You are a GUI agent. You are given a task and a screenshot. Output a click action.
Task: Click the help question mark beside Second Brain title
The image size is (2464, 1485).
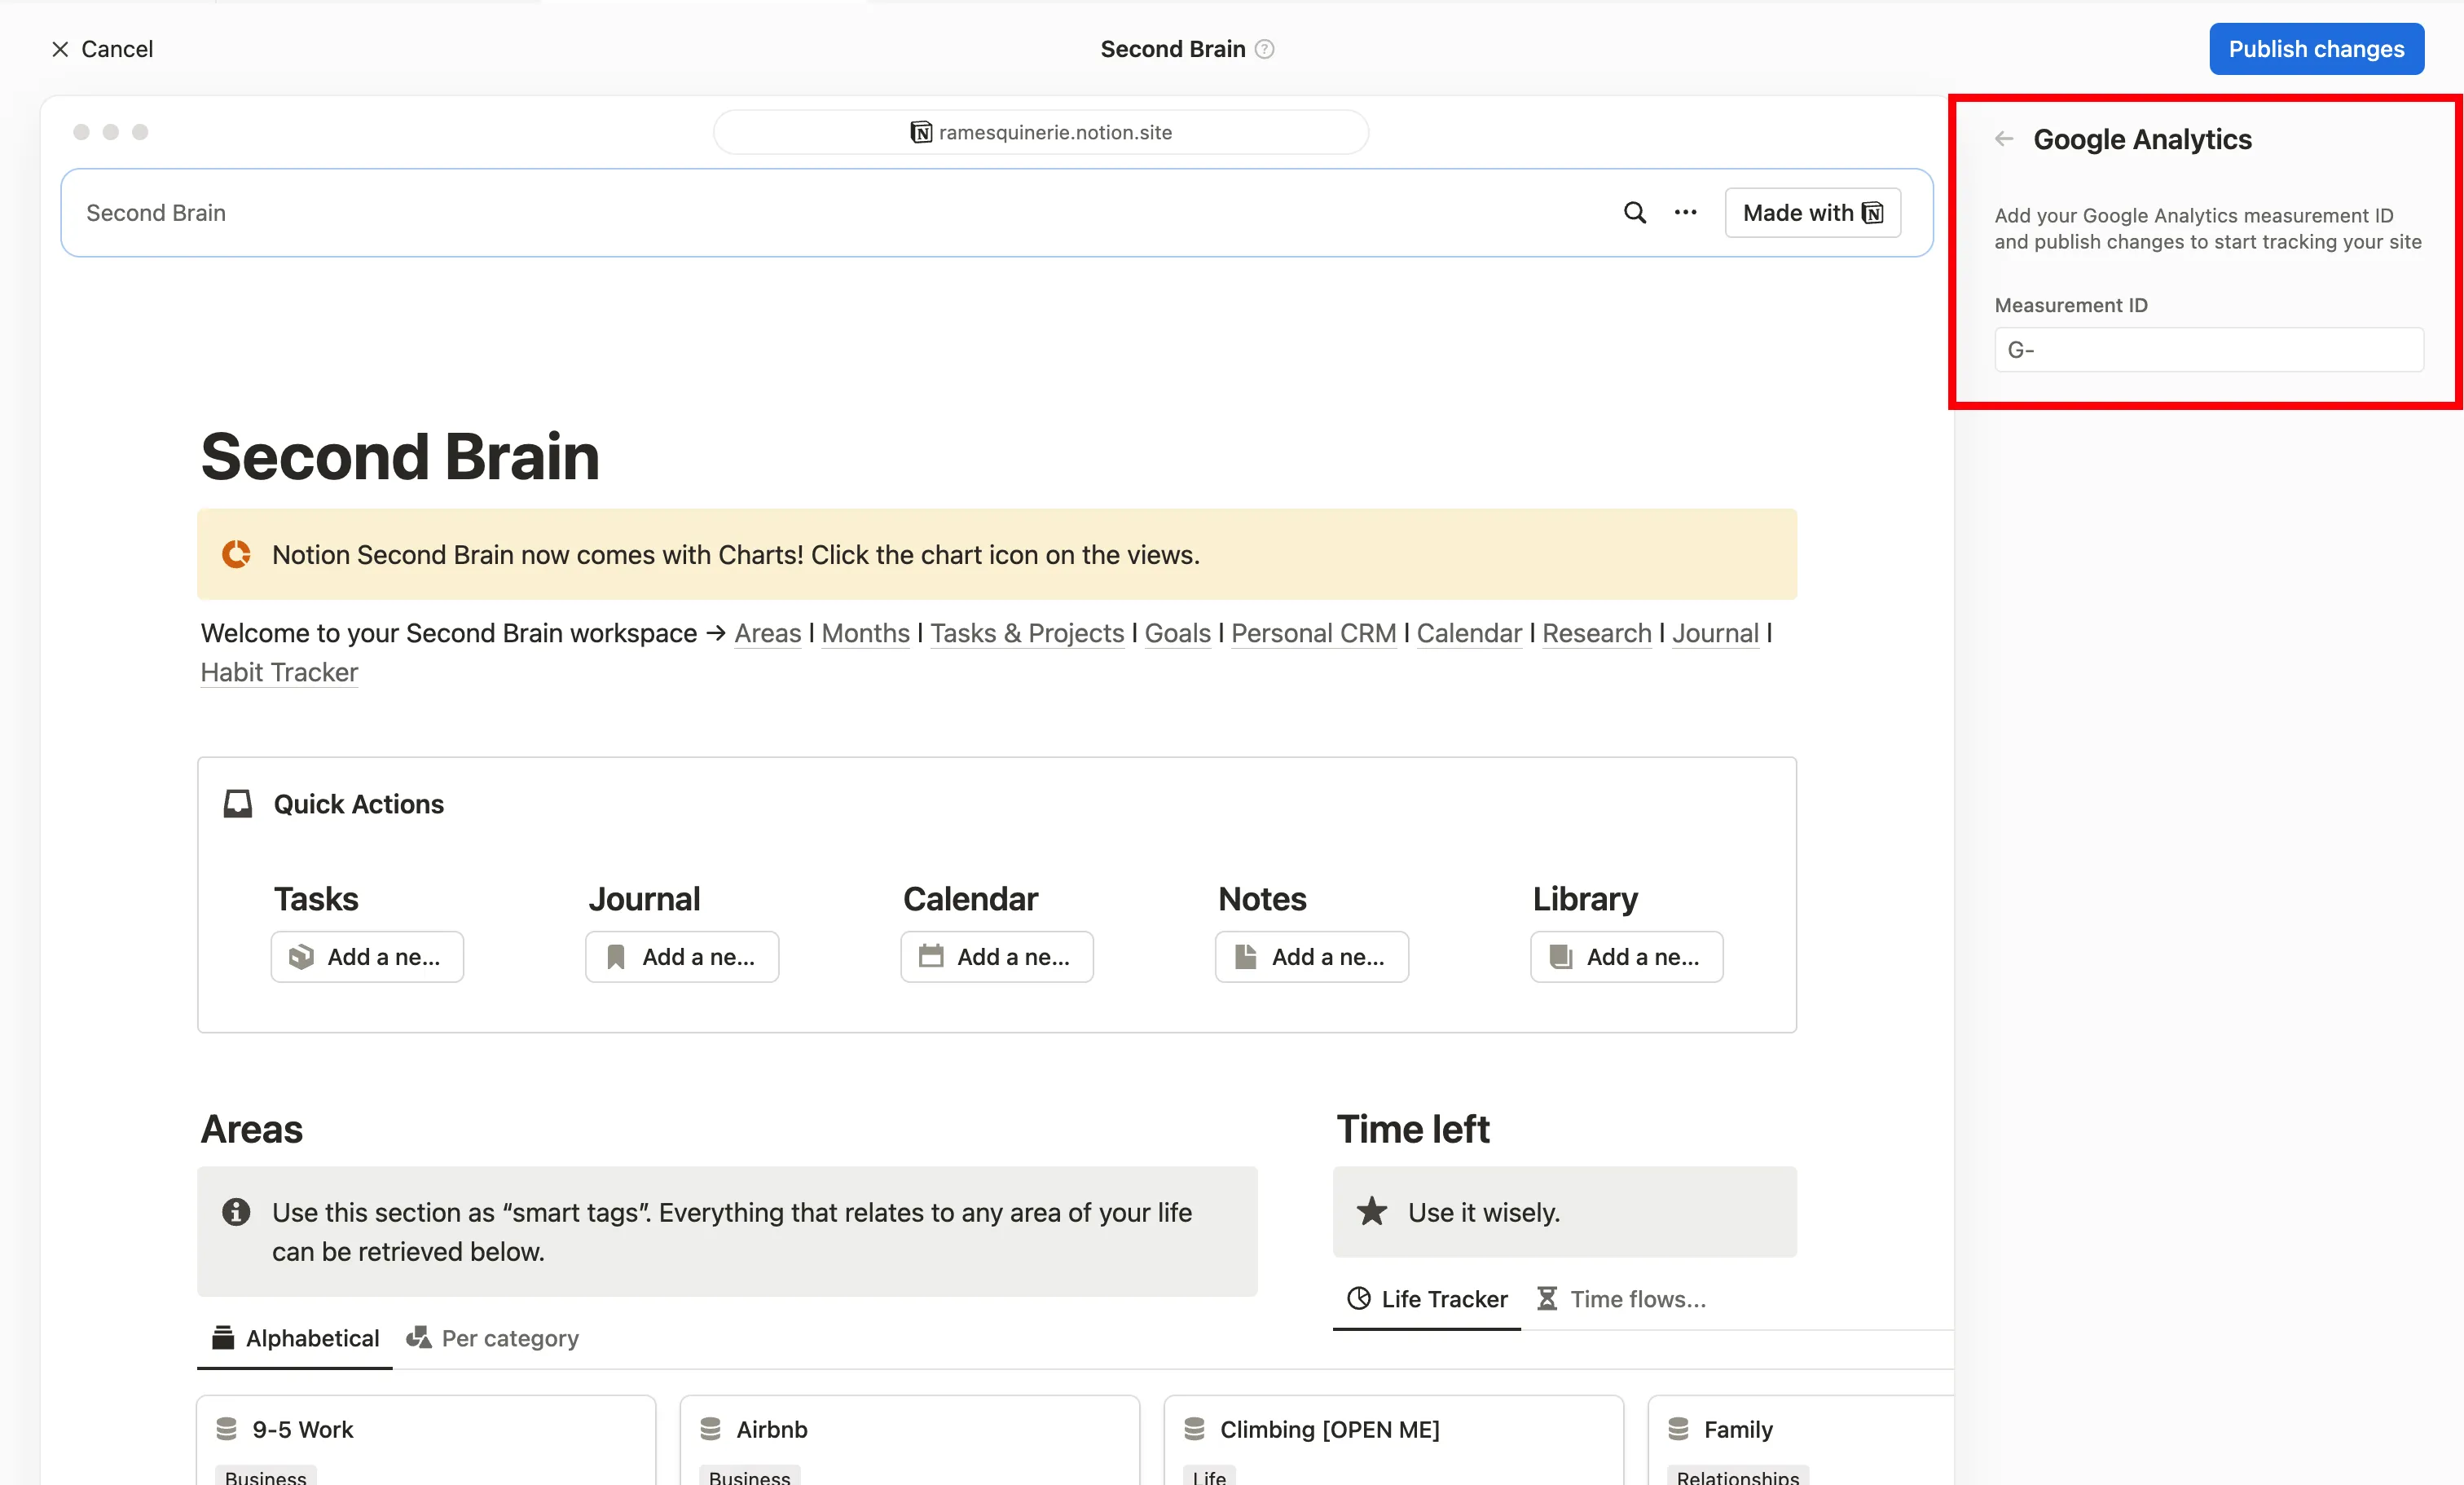point(1265,49)
